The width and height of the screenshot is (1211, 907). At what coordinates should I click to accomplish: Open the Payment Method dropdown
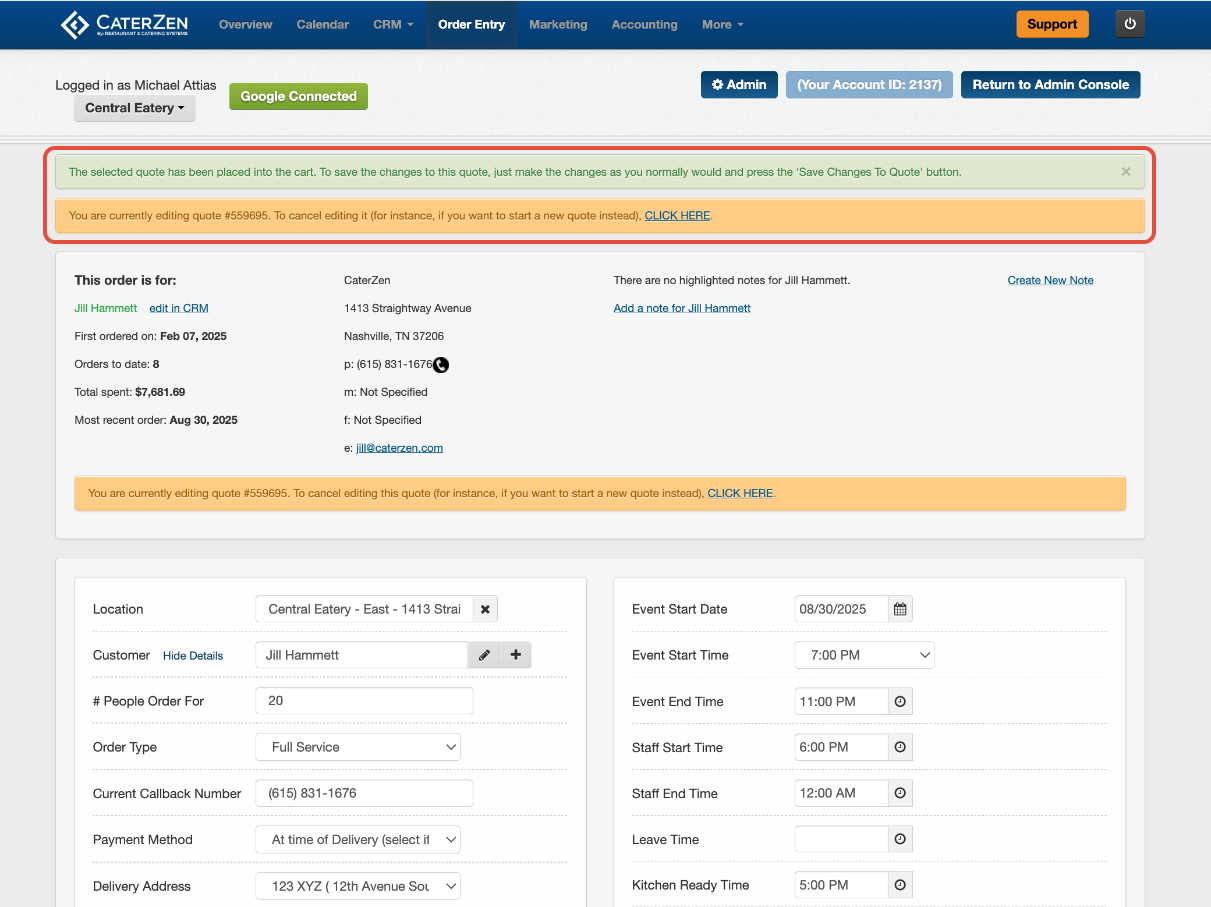[x=358, y=840]
